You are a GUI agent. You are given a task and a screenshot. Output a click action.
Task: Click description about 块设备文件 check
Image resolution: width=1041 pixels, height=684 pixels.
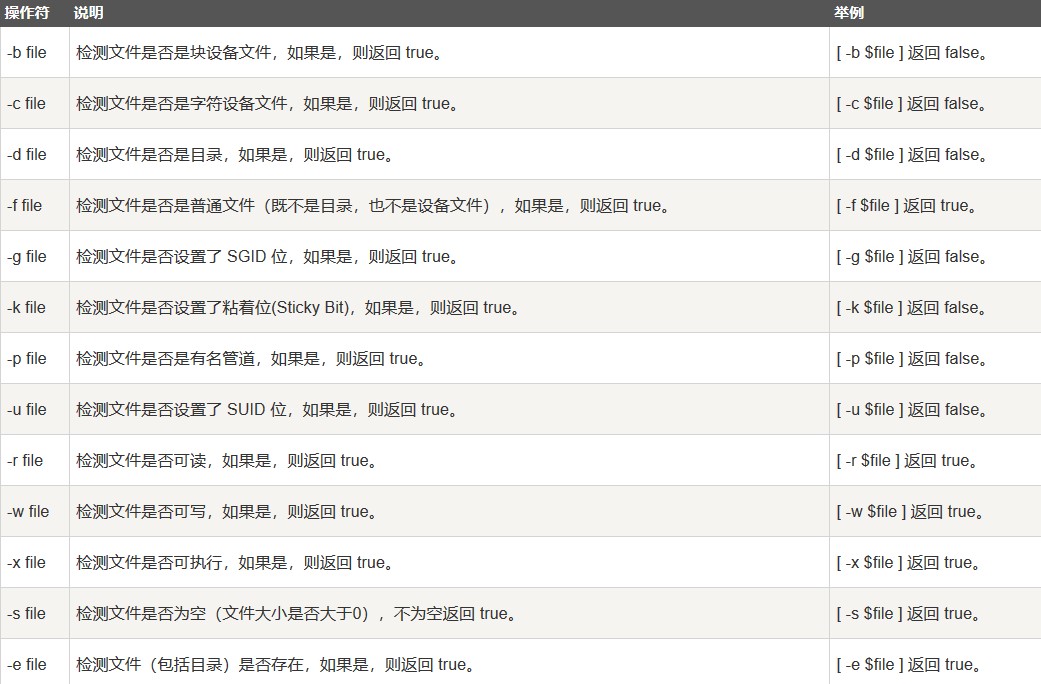[259, 52]
